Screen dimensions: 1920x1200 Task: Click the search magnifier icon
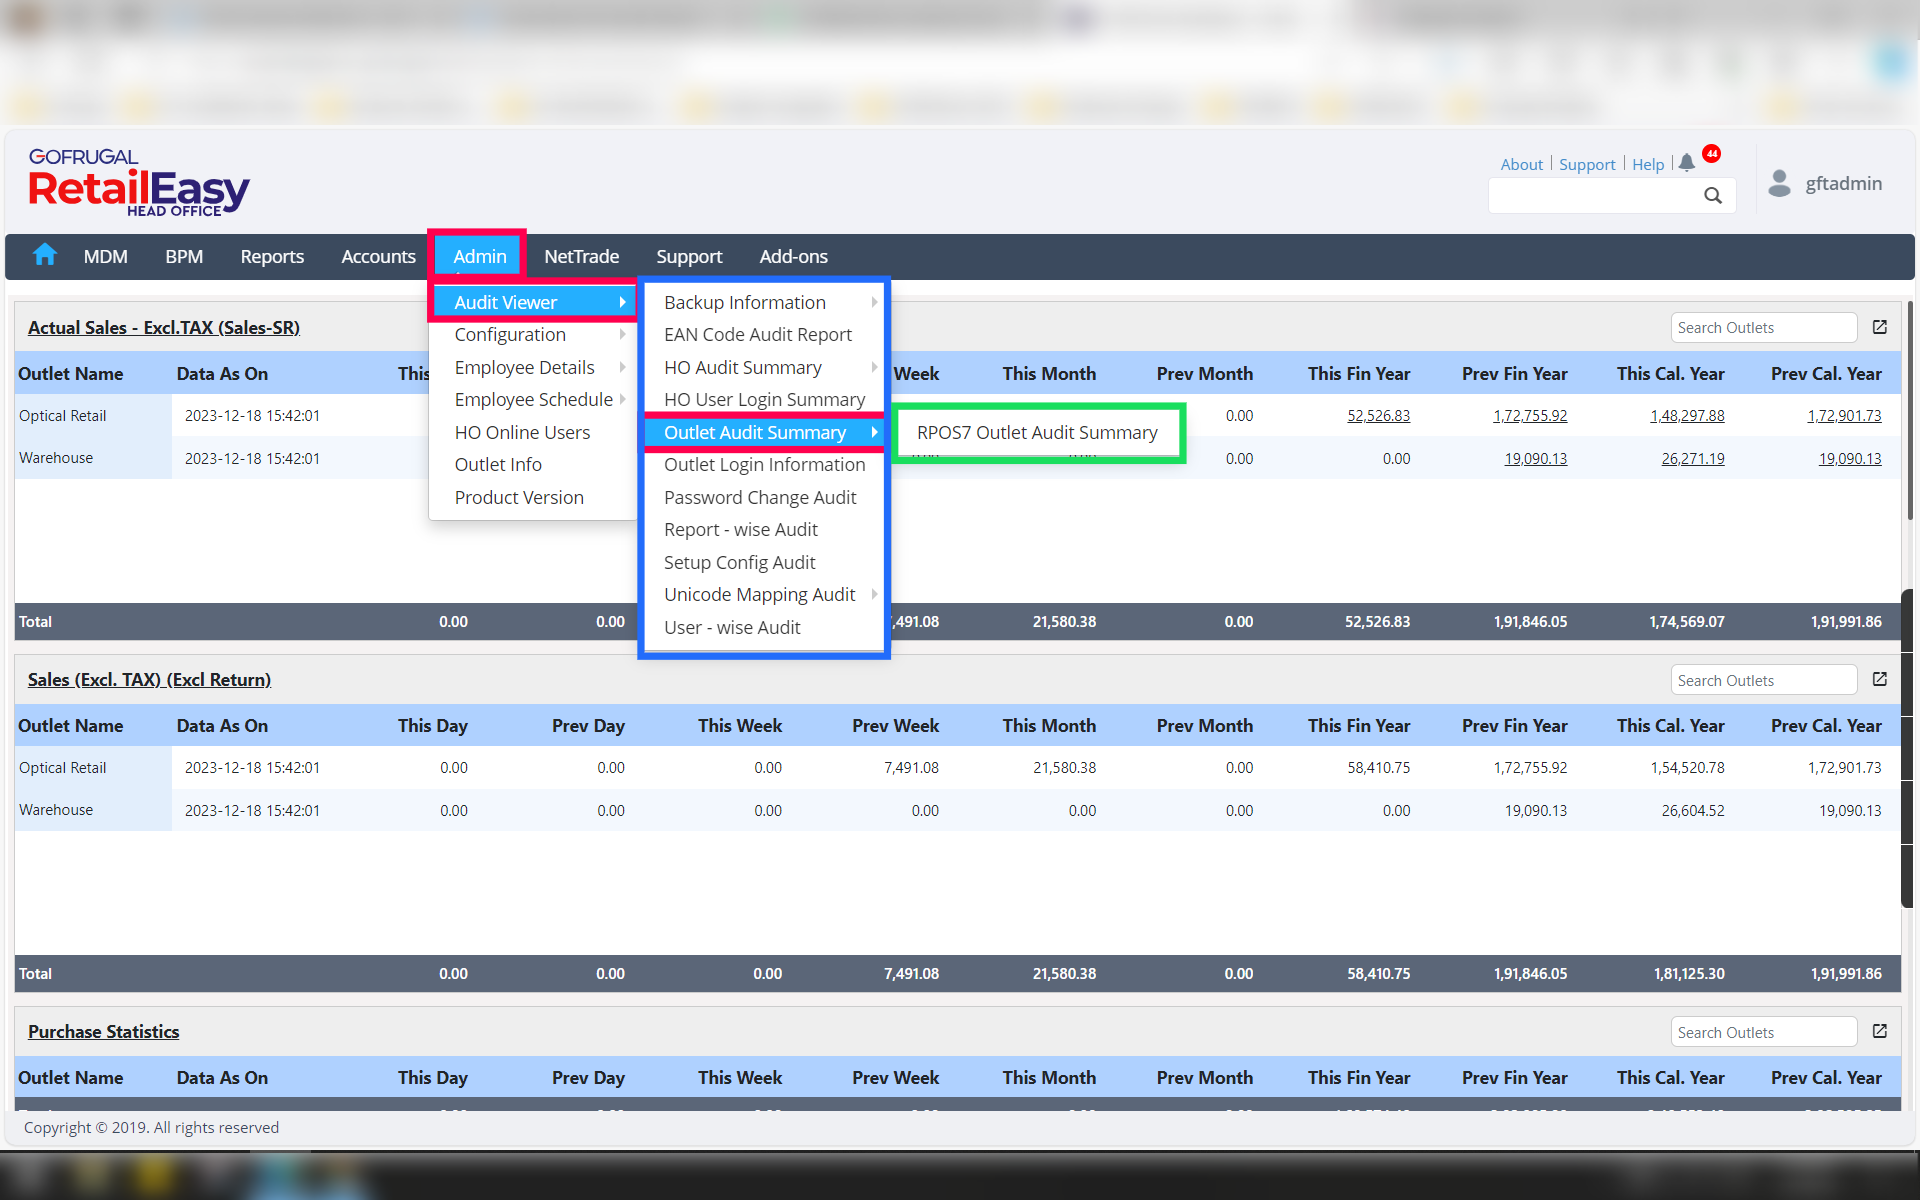point(1713,196)
